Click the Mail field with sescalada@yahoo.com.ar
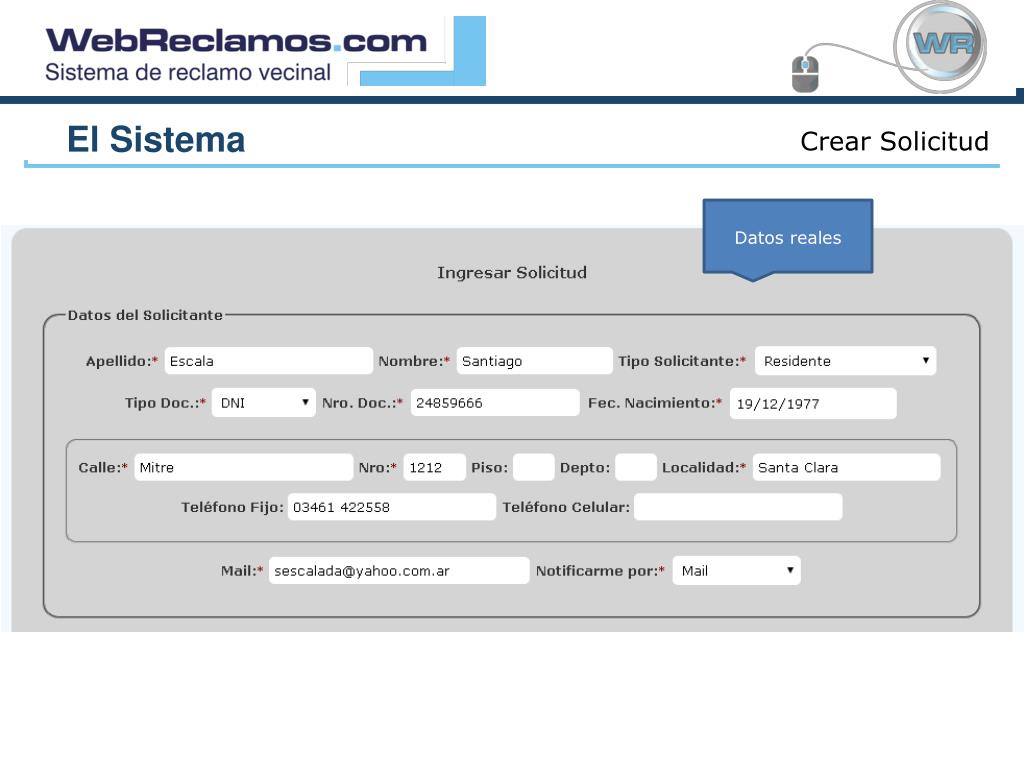Image resolution: width=1024 pixels, height=768 pixels. click(399, 571)
